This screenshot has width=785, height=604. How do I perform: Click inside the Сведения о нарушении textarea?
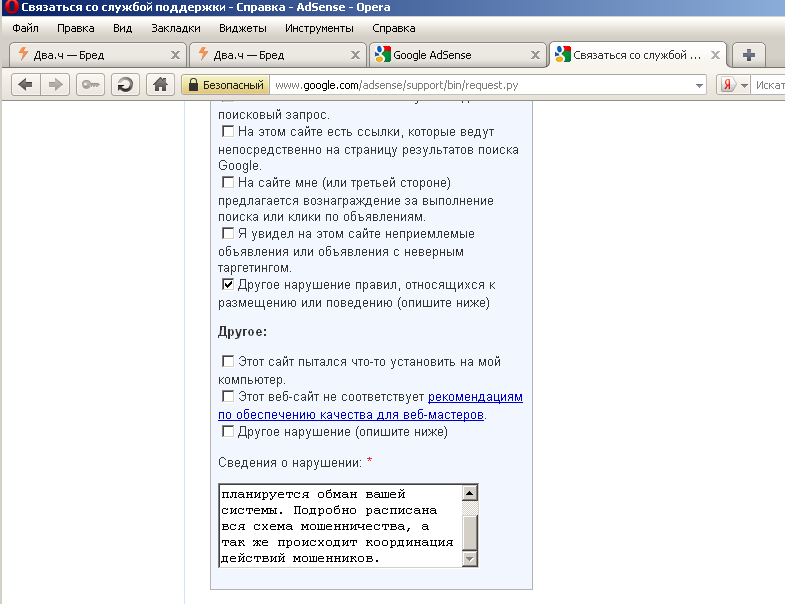click(x=340, y=526)
